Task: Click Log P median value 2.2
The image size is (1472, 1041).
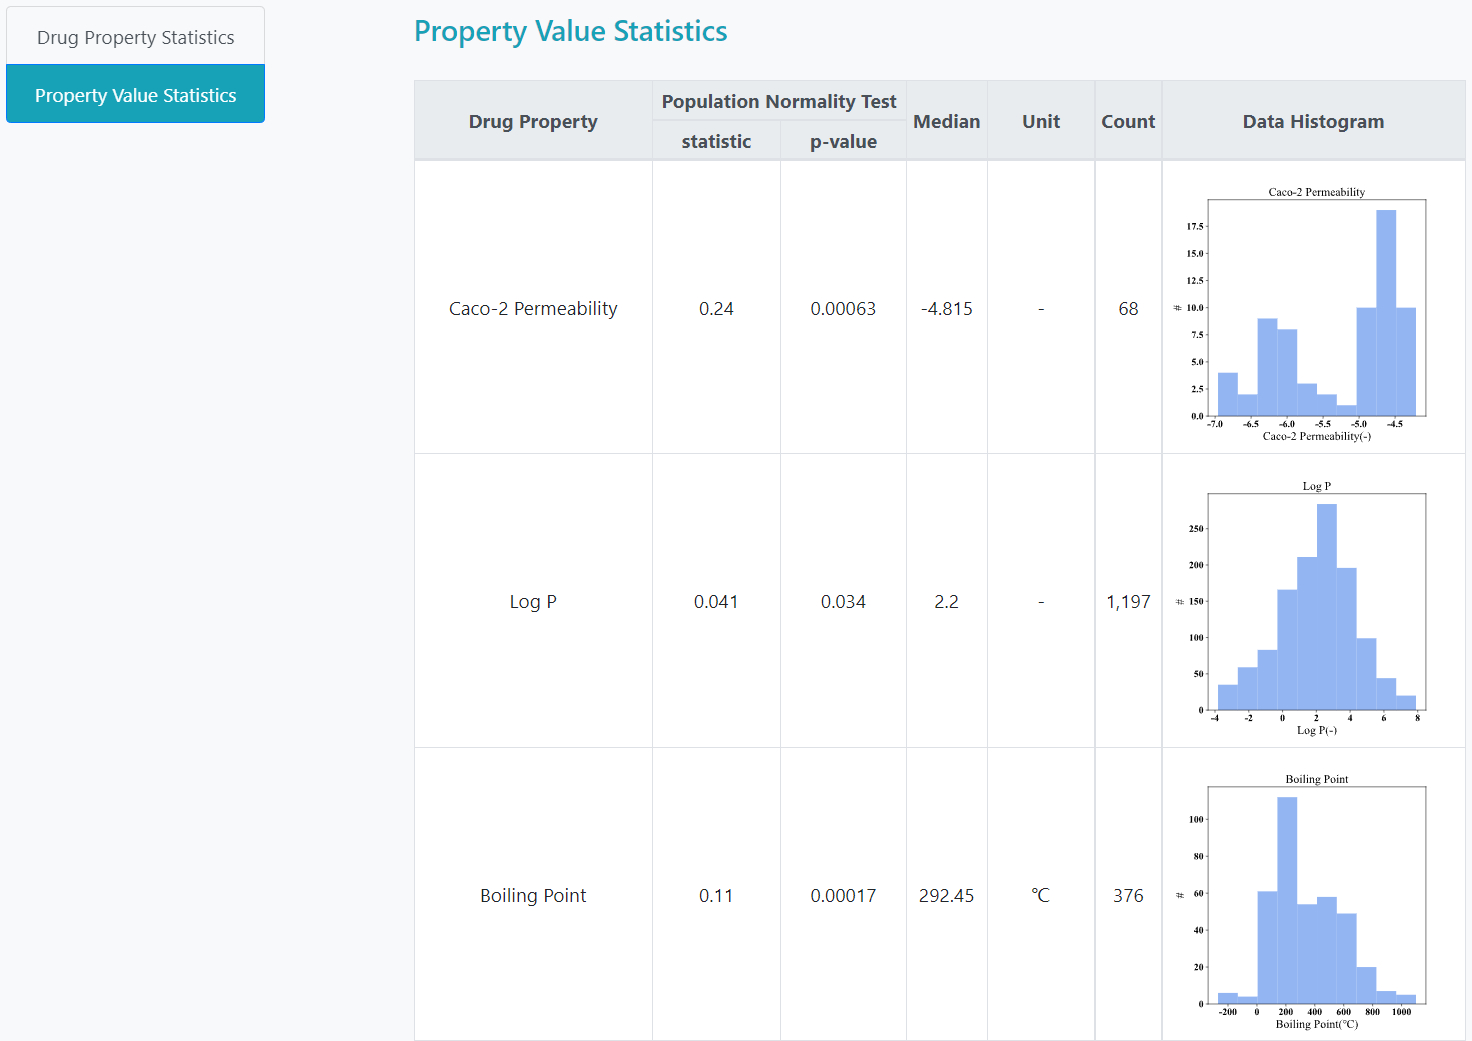Action: 946,601
